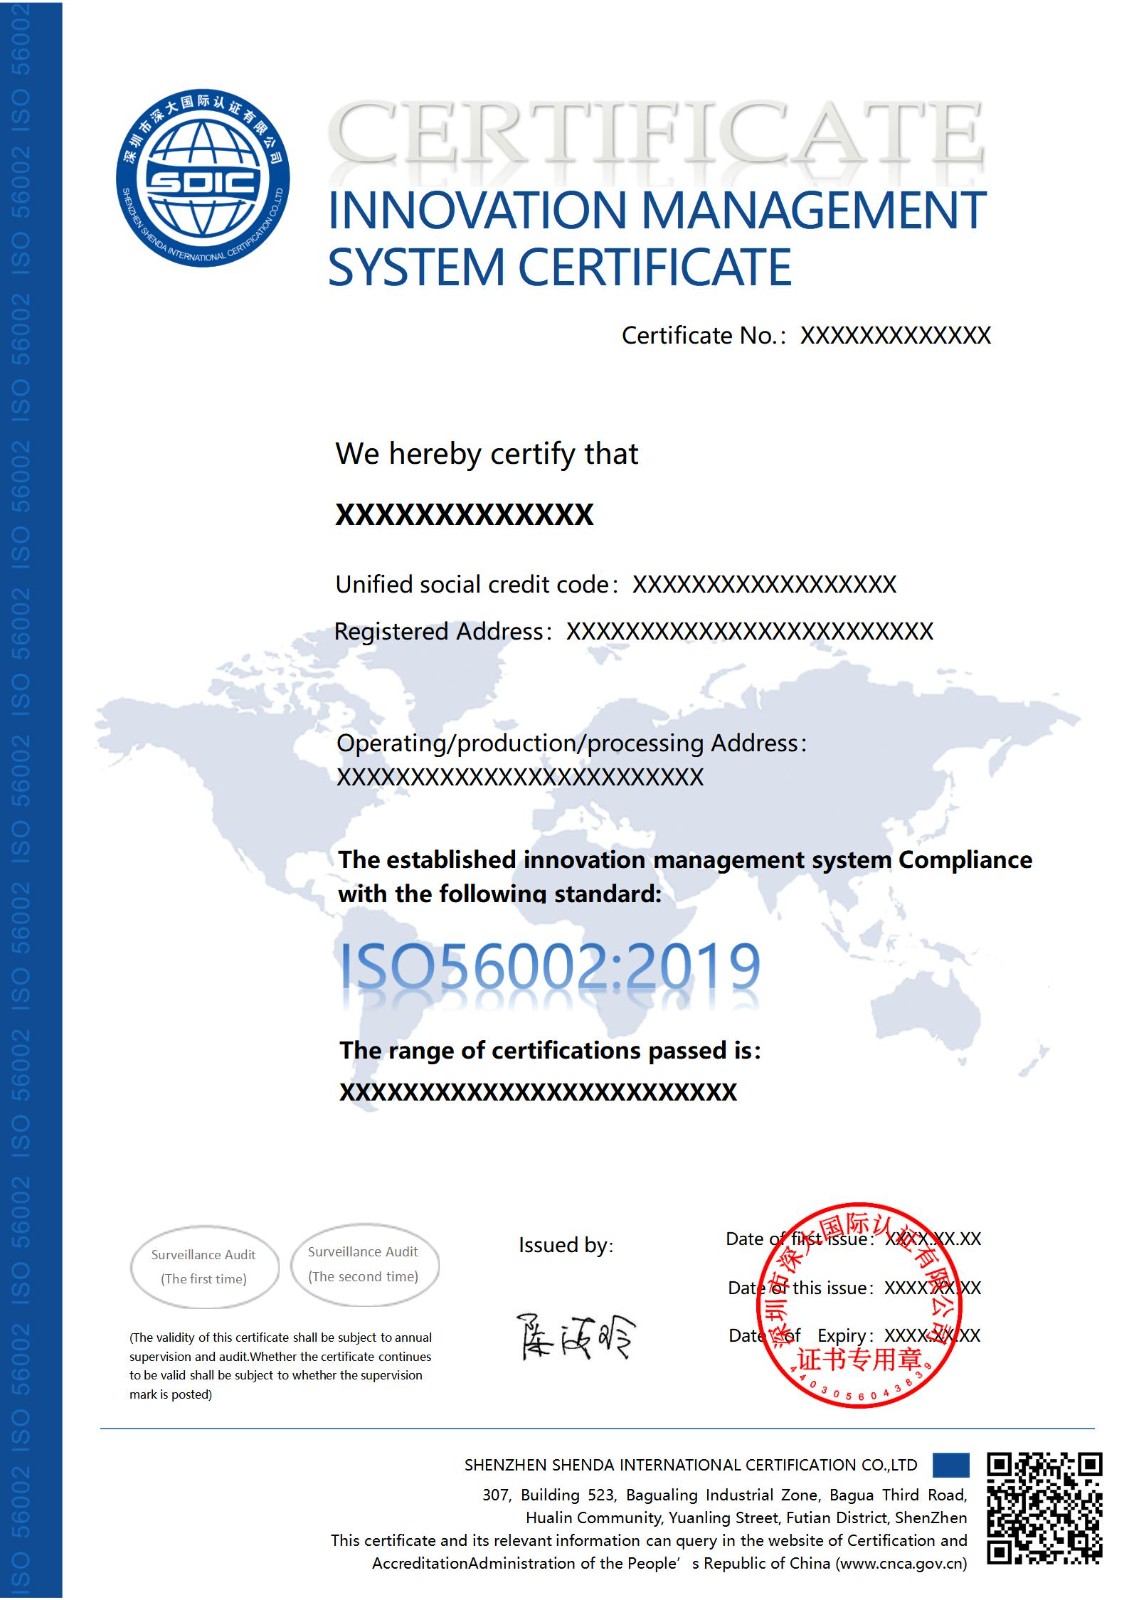
Task: Click 'SYSTEM CERTIFICATE' title line
Action: (560, 268)
